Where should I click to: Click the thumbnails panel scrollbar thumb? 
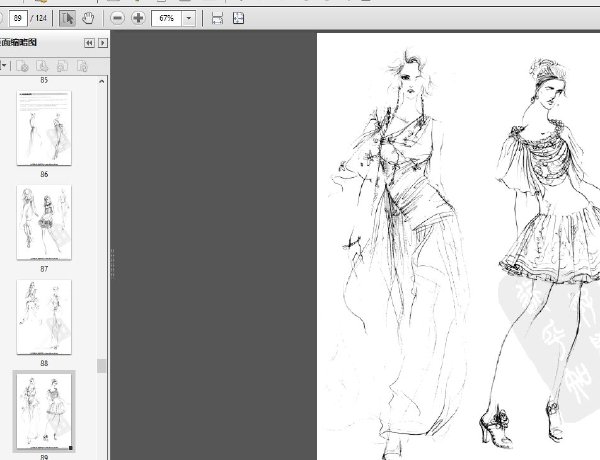click(101, 366)
